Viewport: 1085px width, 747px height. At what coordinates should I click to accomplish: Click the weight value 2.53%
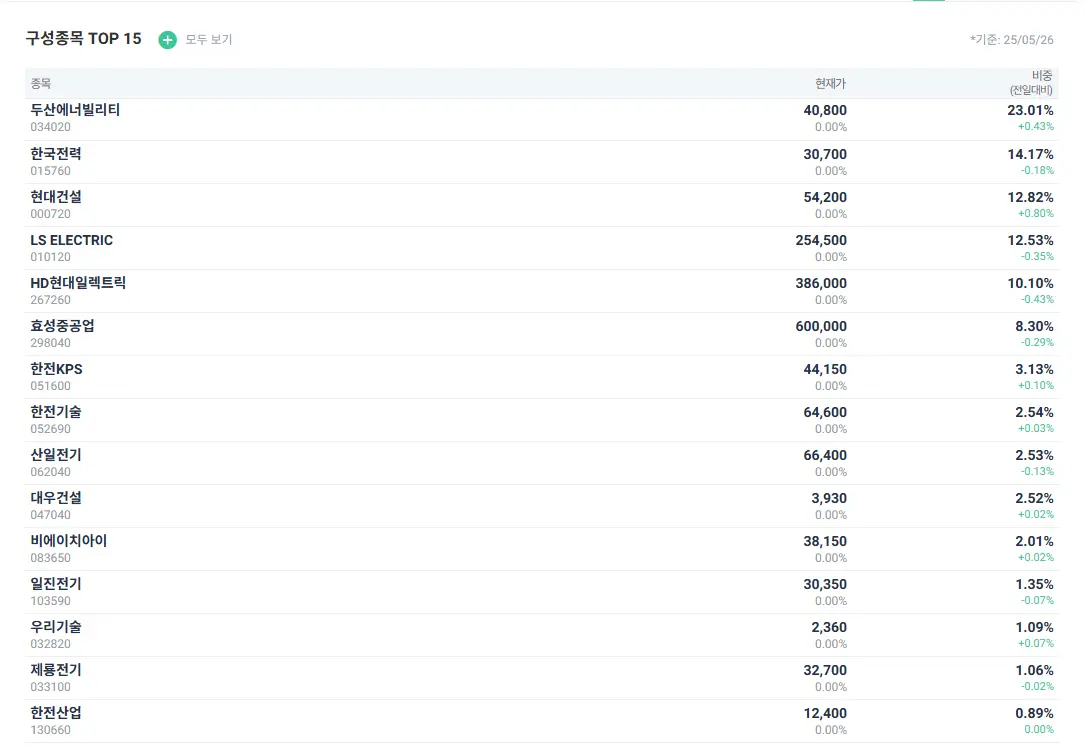pyautogui.click(x=1034, y=455)
